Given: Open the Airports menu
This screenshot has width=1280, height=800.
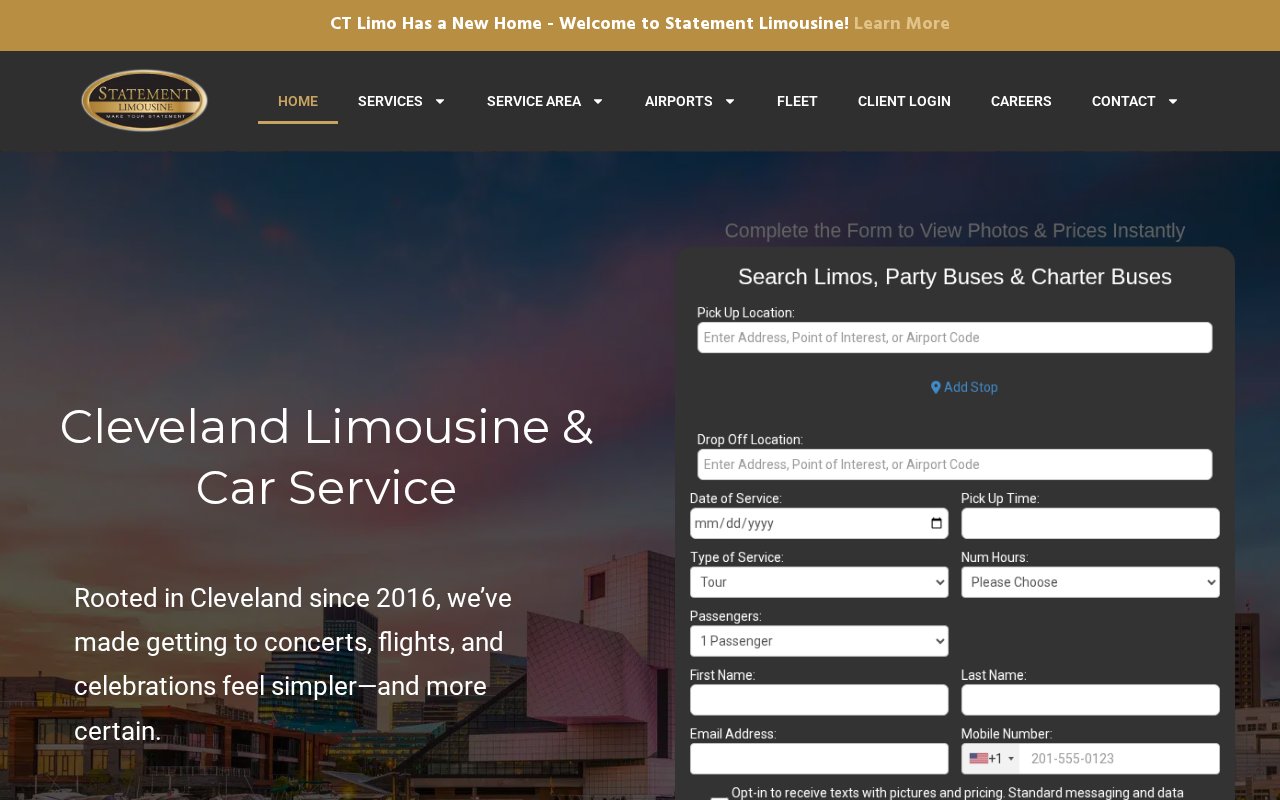Looking at the screenshot, I should [679, 101].
